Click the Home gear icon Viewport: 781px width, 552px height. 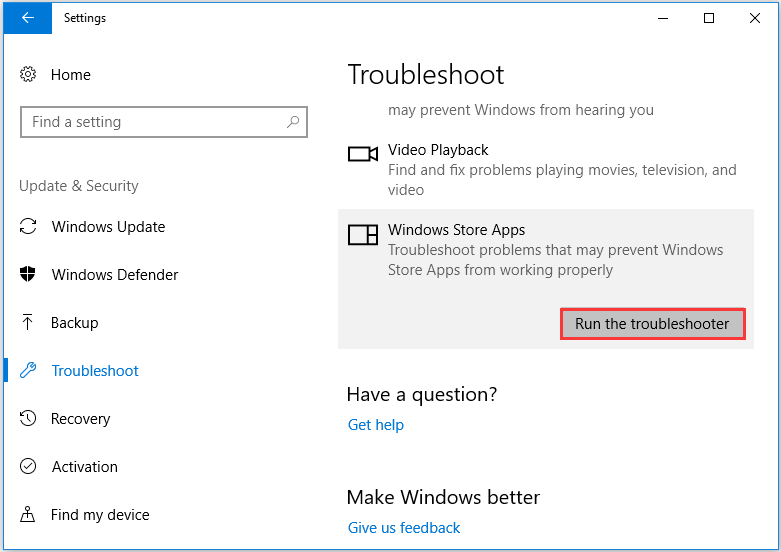coord(28,74)
